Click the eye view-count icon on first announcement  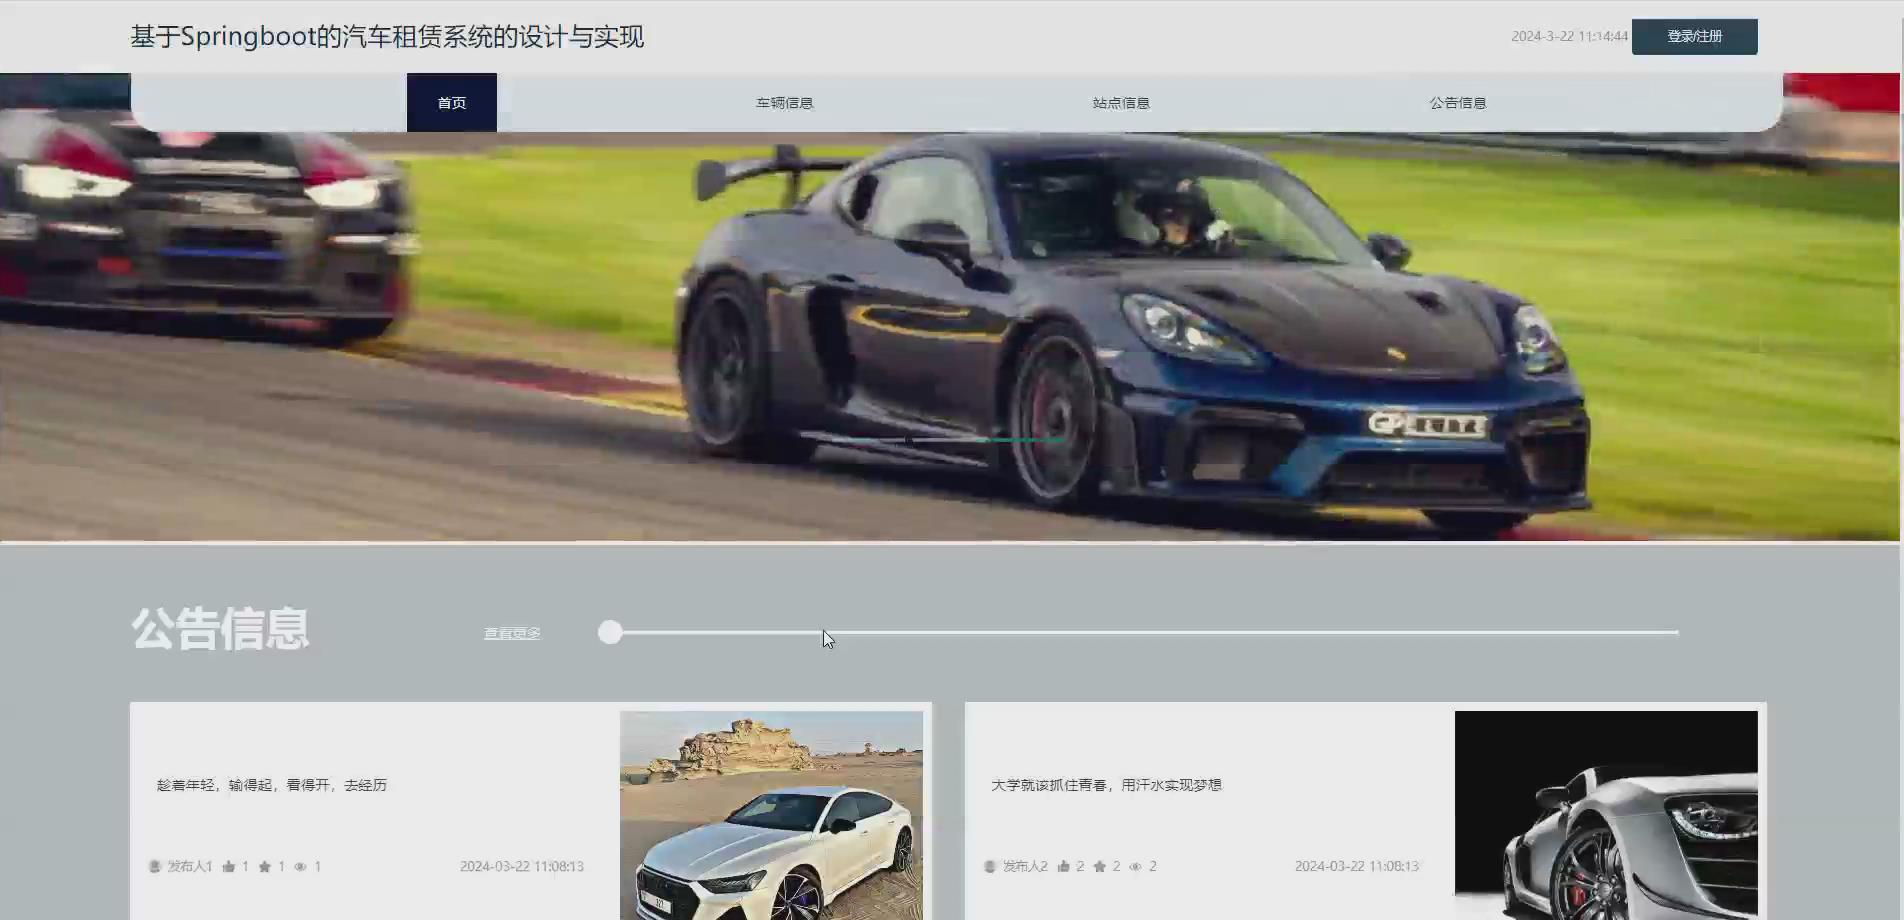click(x=302, y=866)
